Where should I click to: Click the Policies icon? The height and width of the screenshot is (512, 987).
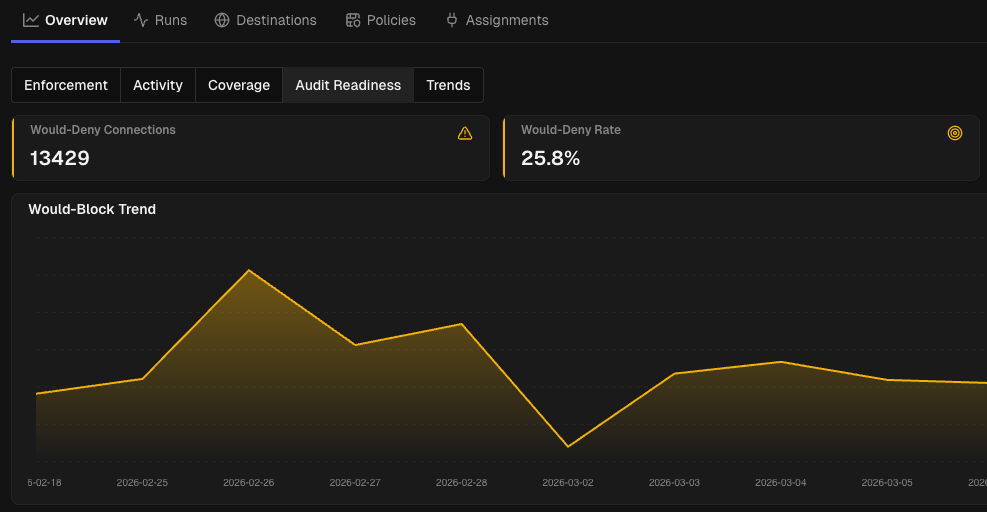(353, 20)
